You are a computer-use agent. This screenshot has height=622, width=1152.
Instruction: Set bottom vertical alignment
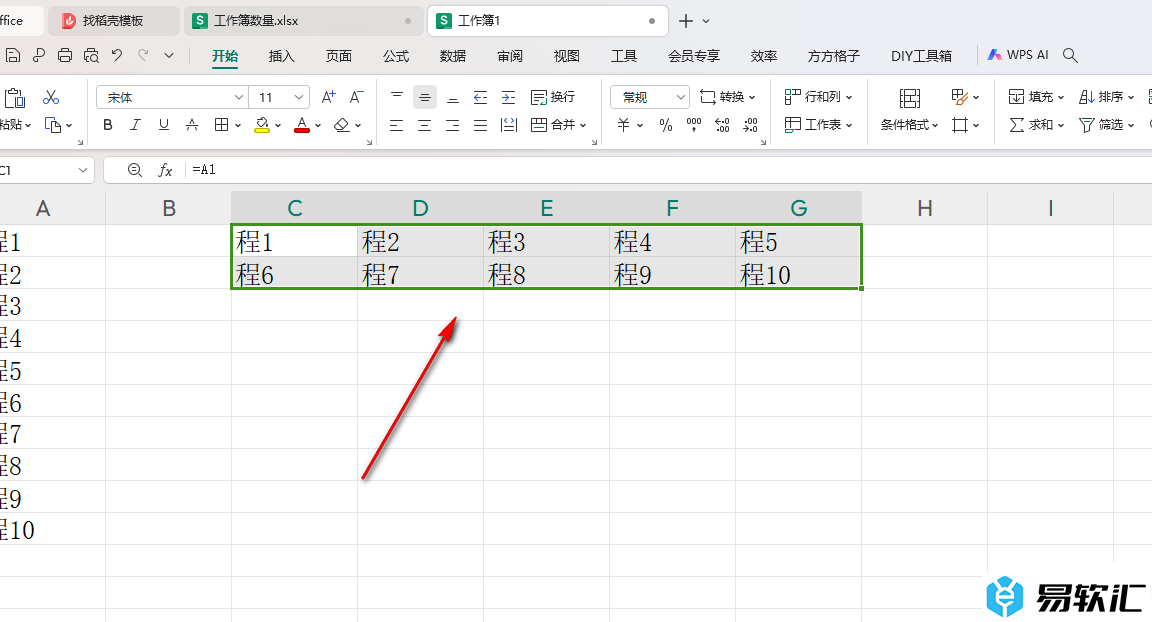pyautogui.click(x=453, y=97)
